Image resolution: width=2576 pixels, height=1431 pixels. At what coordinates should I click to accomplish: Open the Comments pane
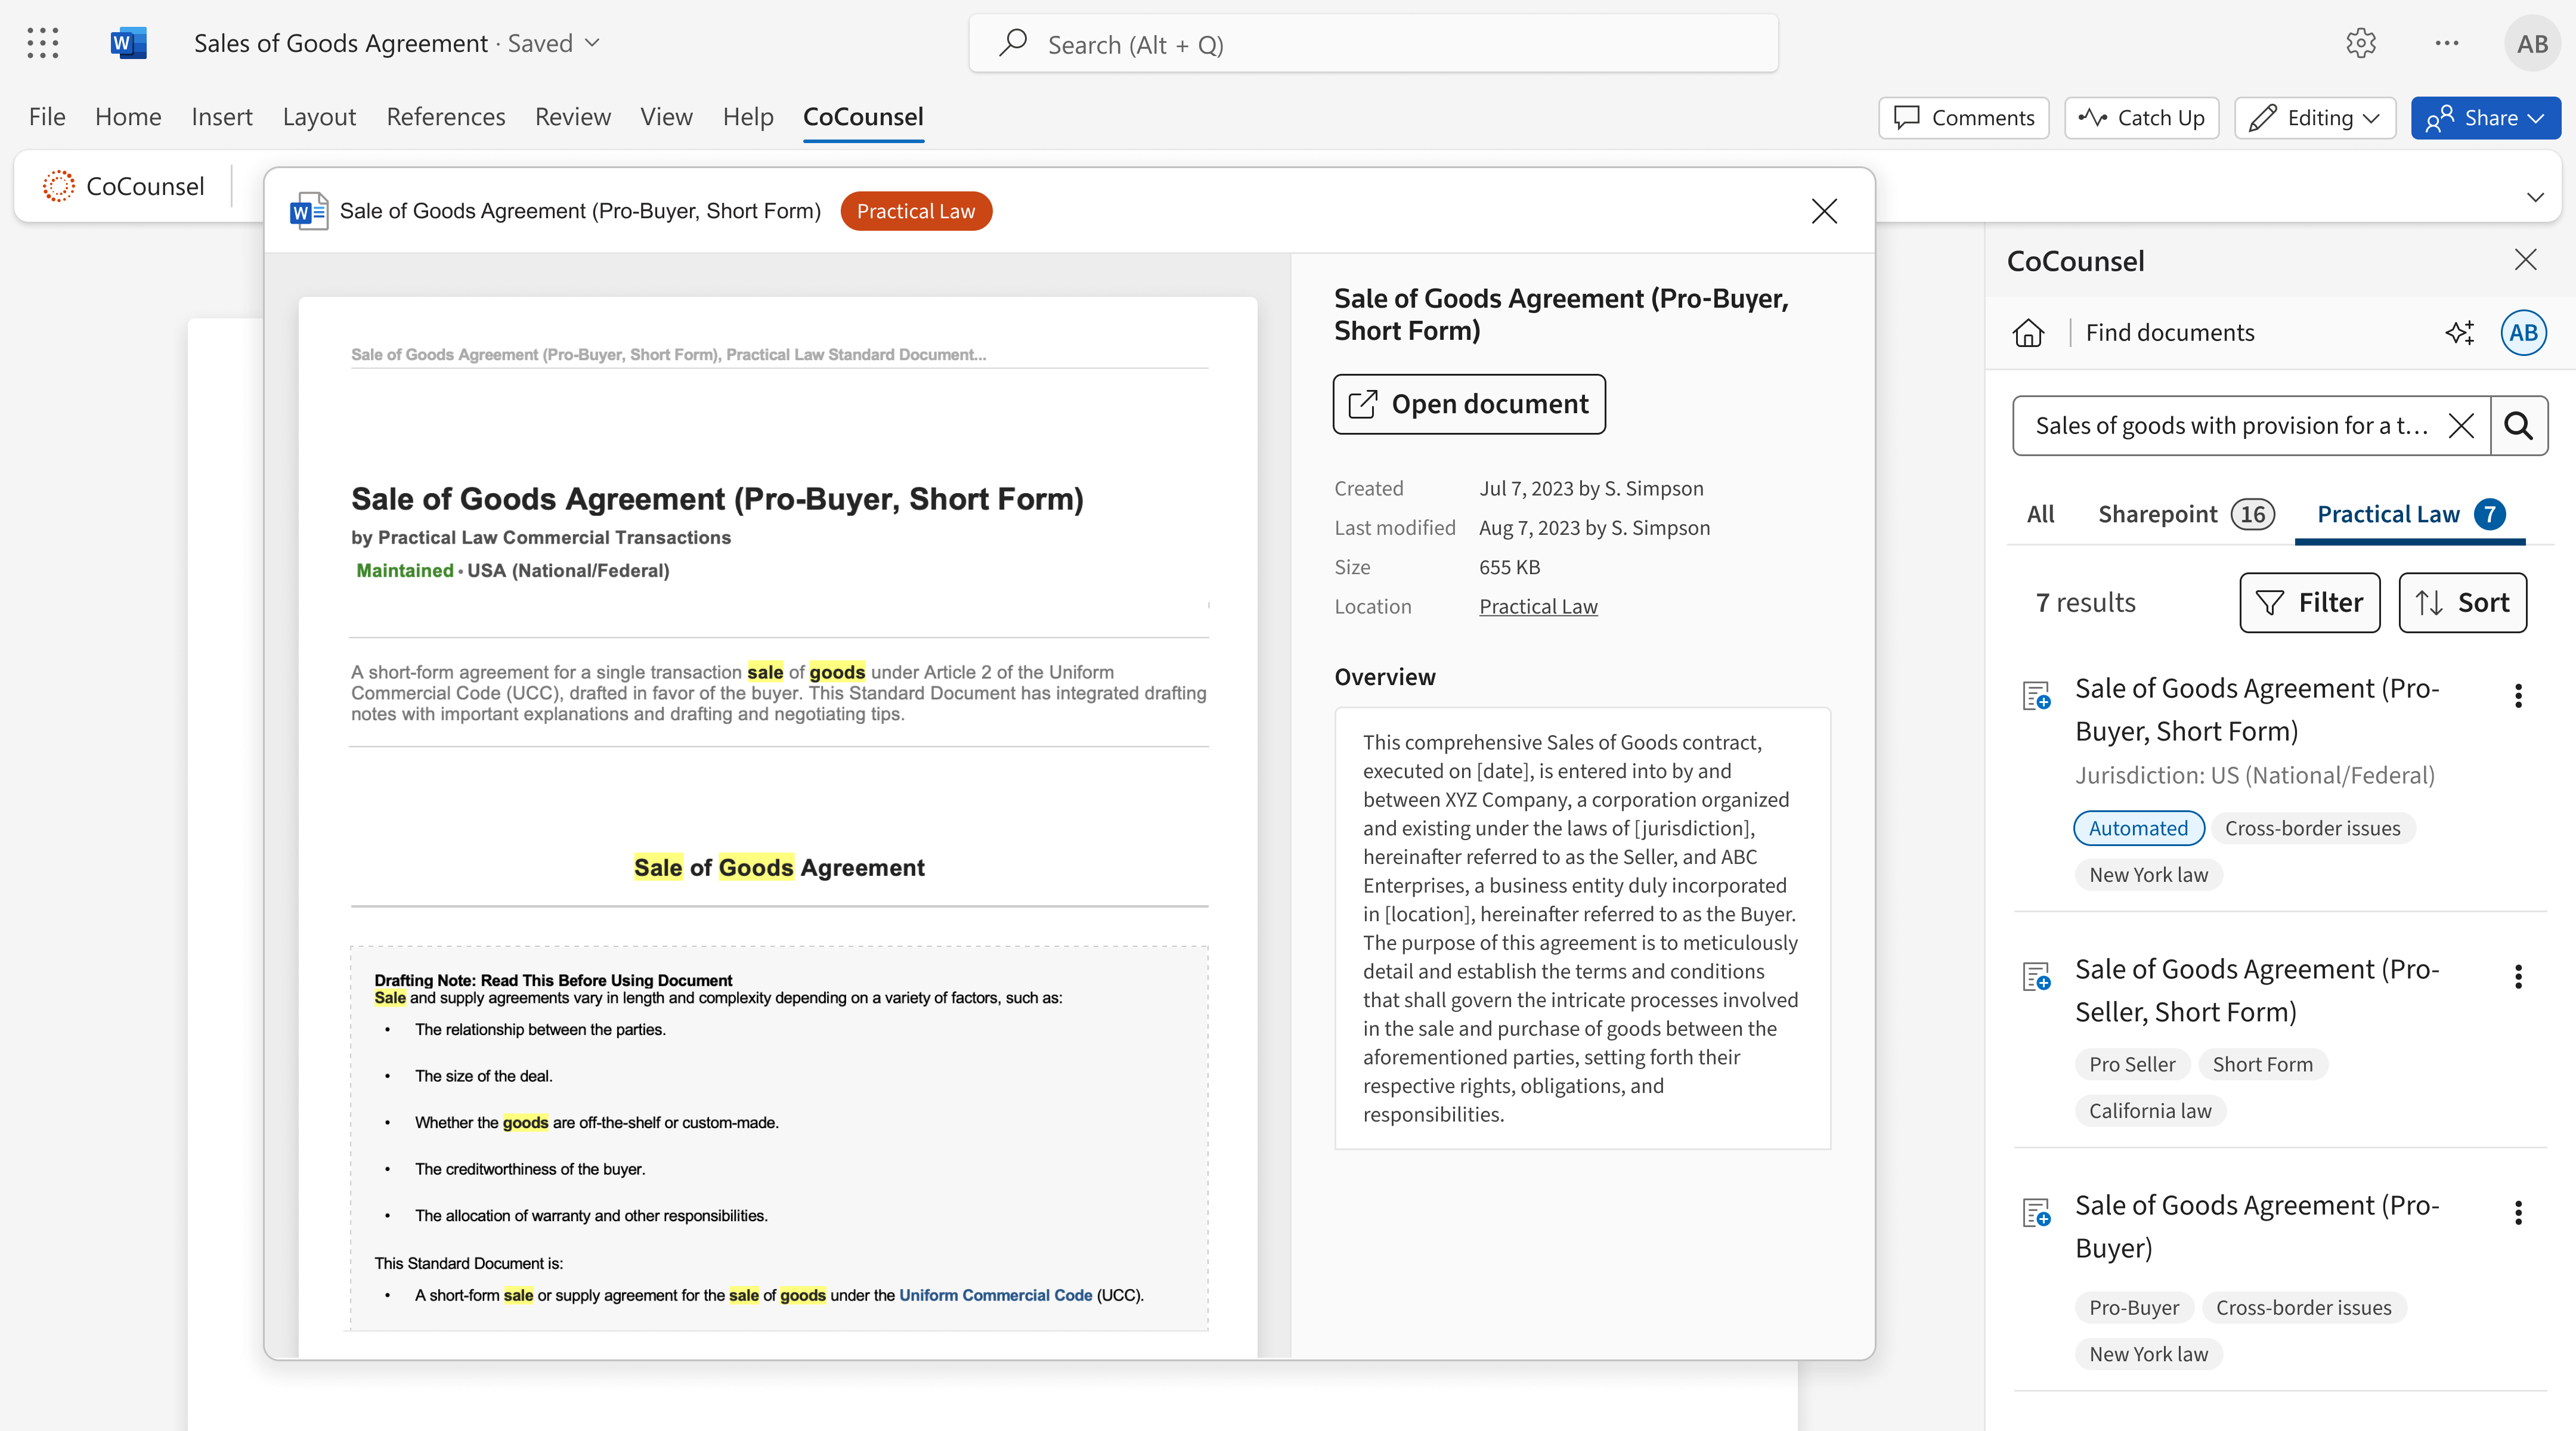coord(1964,118)
